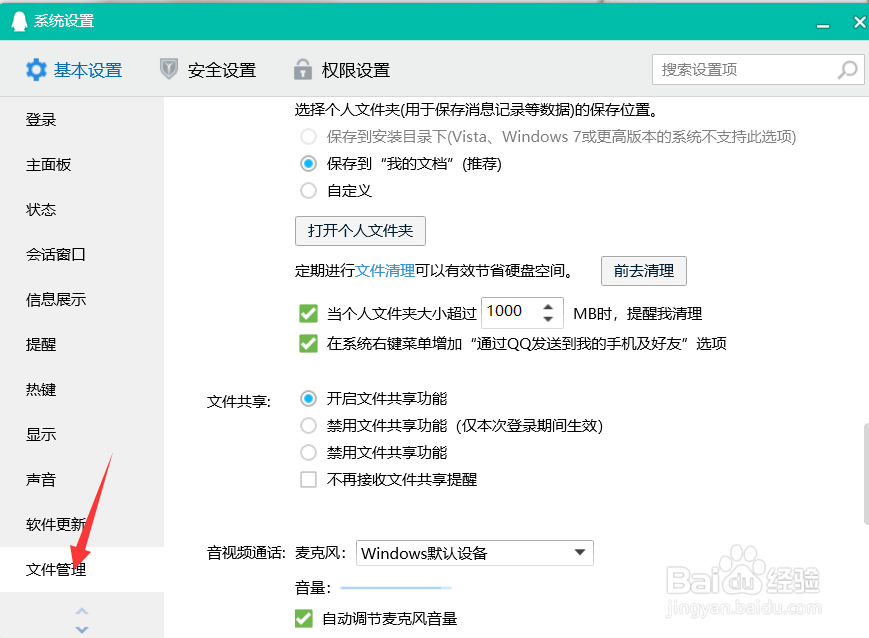Select the 自定义 radio option
The height and width of the screenshot is (638, 869).
click(308, 191)
